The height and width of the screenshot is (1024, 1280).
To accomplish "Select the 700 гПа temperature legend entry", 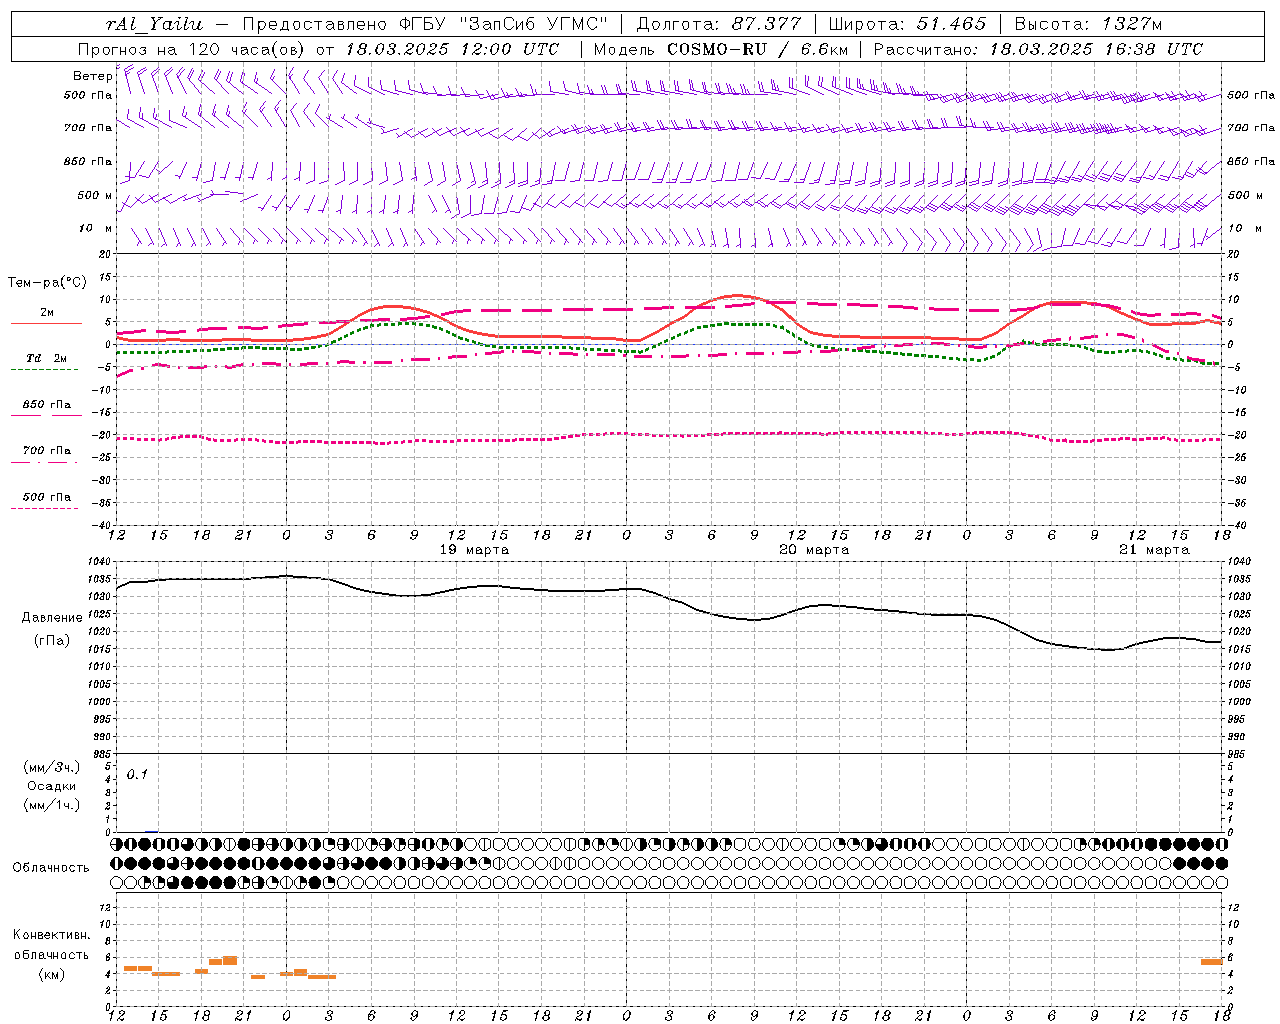I will tap(47, 451).
